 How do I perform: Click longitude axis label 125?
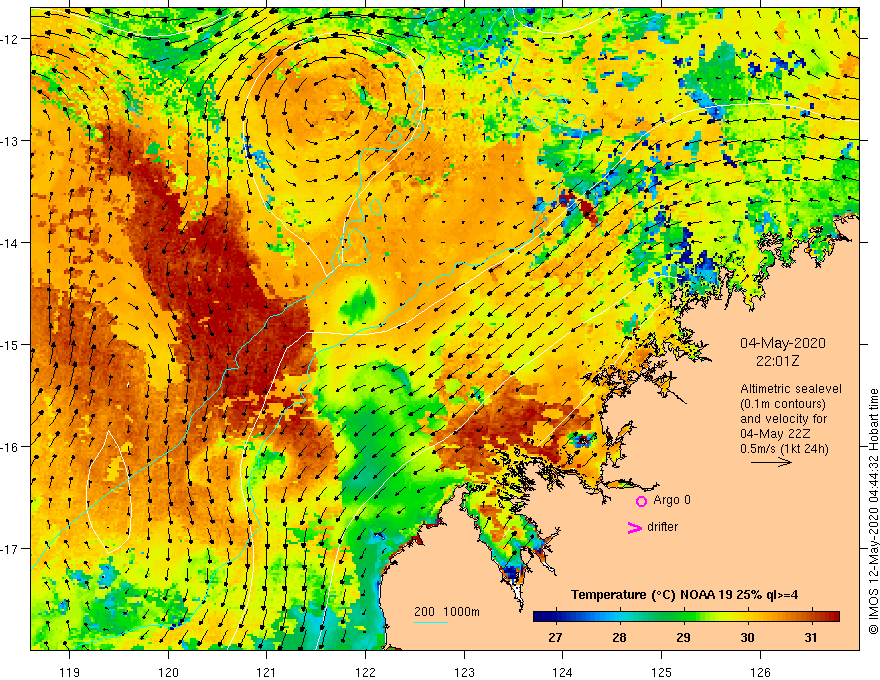pos(662,672)
